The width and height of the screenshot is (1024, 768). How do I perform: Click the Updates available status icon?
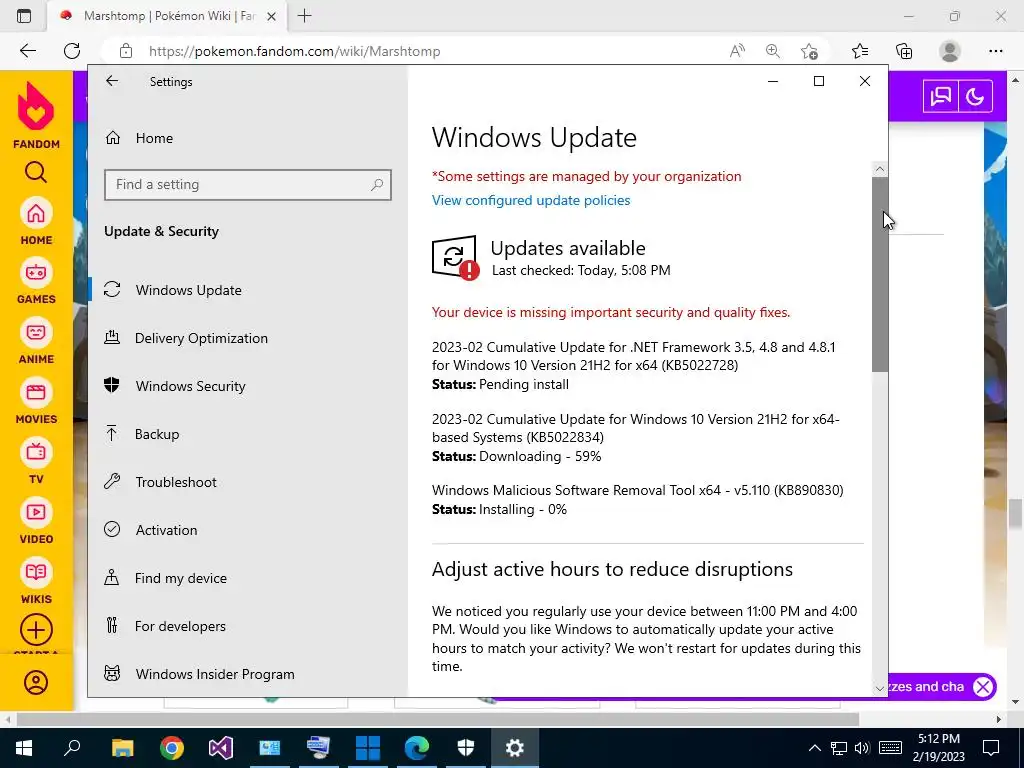click(455, 257)
